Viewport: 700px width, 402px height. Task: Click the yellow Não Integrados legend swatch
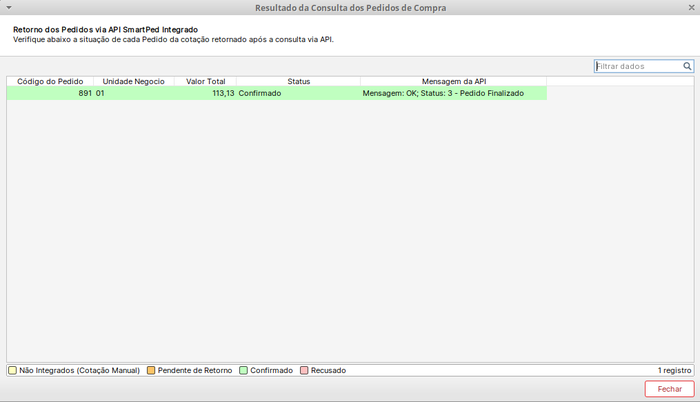tap(12, 370)
